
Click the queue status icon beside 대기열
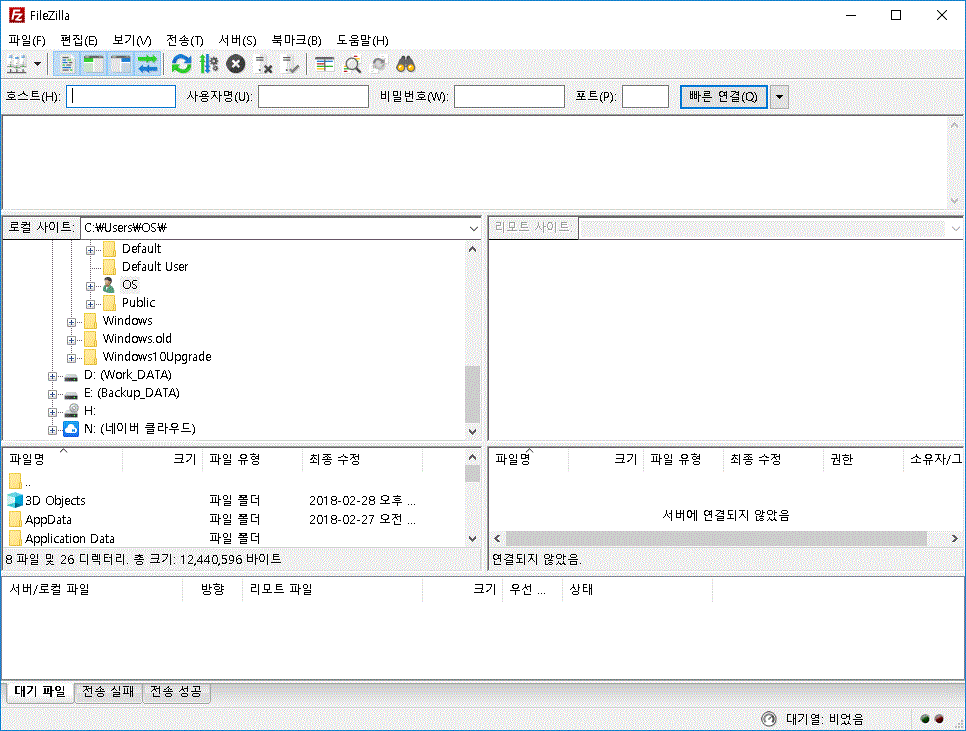tap(768, 719)
